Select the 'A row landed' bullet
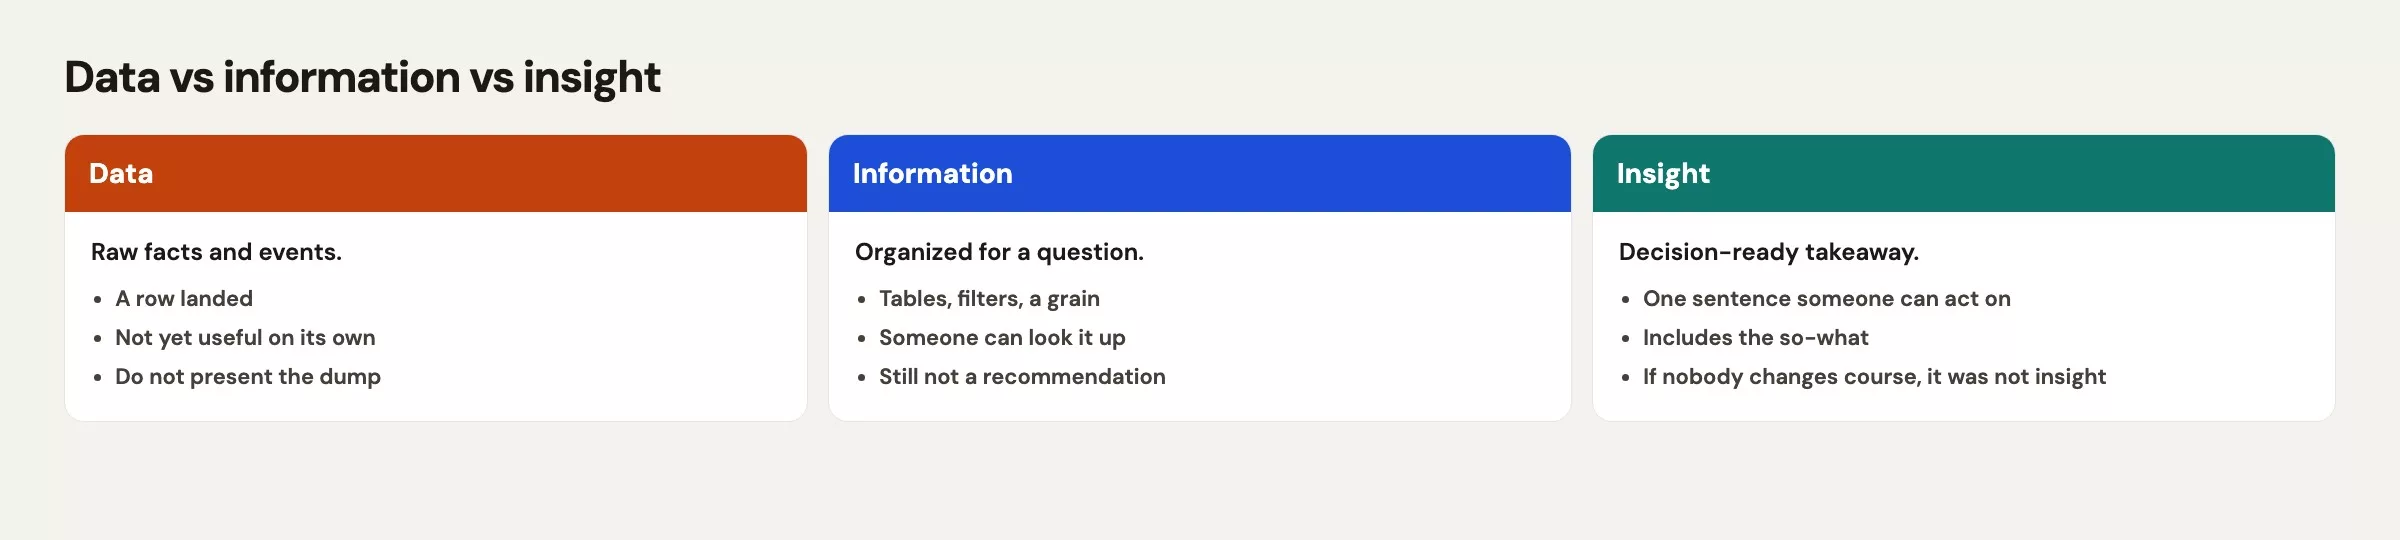 (x=184, y=298)
